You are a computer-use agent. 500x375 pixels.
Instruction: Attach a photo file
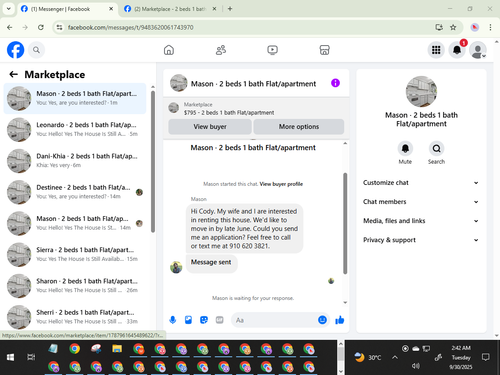click(x=188, y=320)
